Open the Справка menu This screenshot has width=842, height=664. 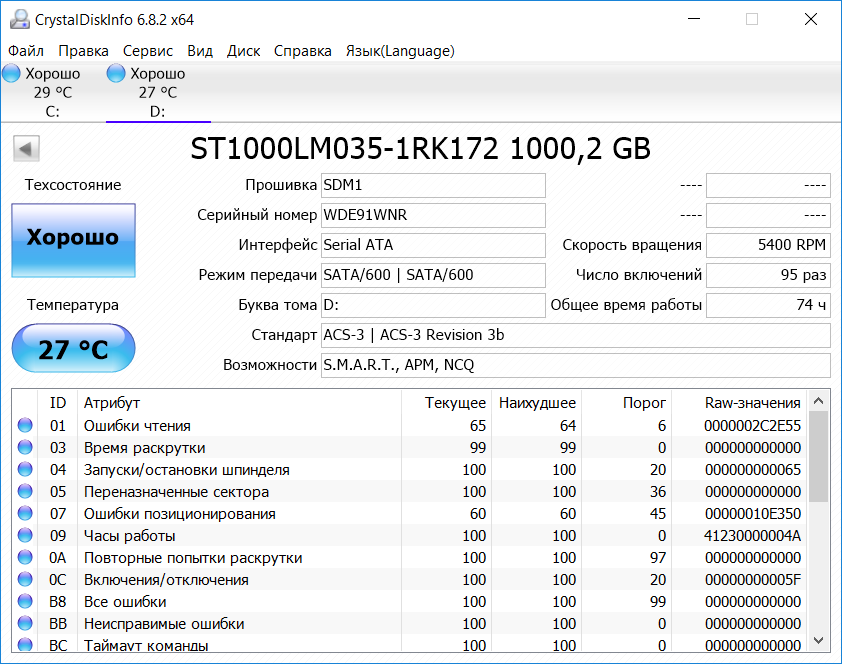(x=302, y=51)
